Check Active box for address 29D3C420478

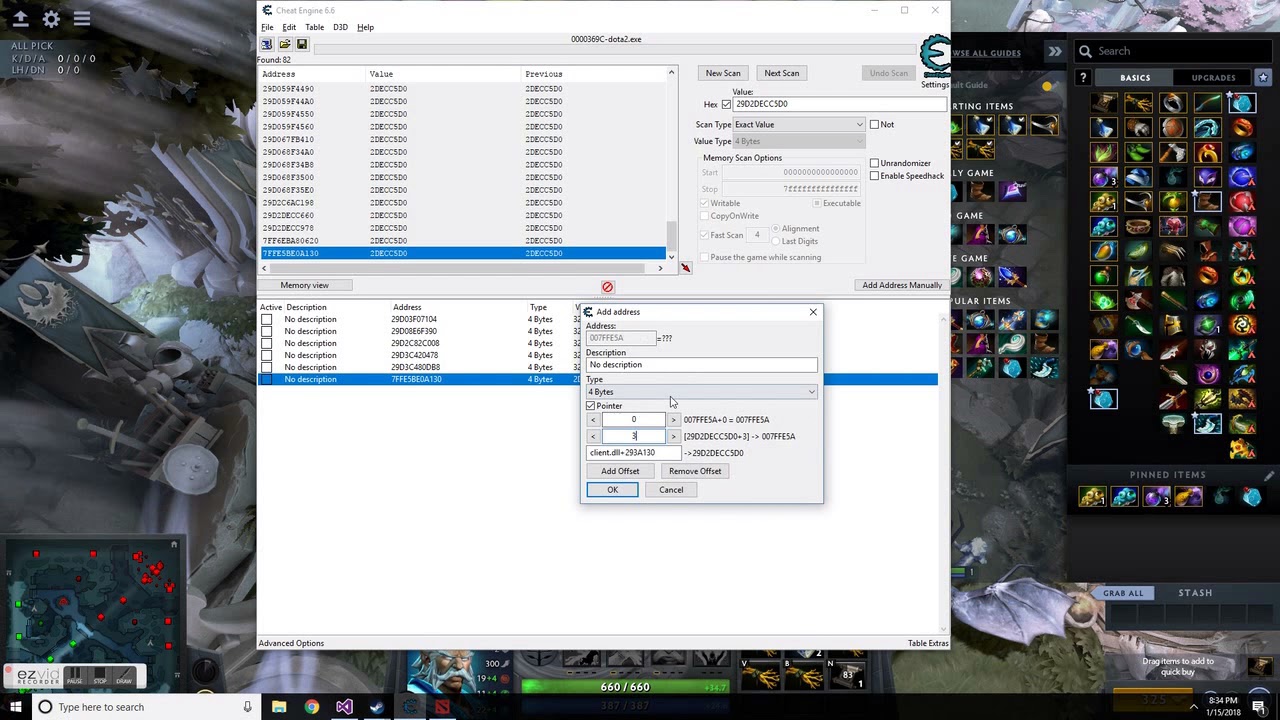[x=266, y=356]
